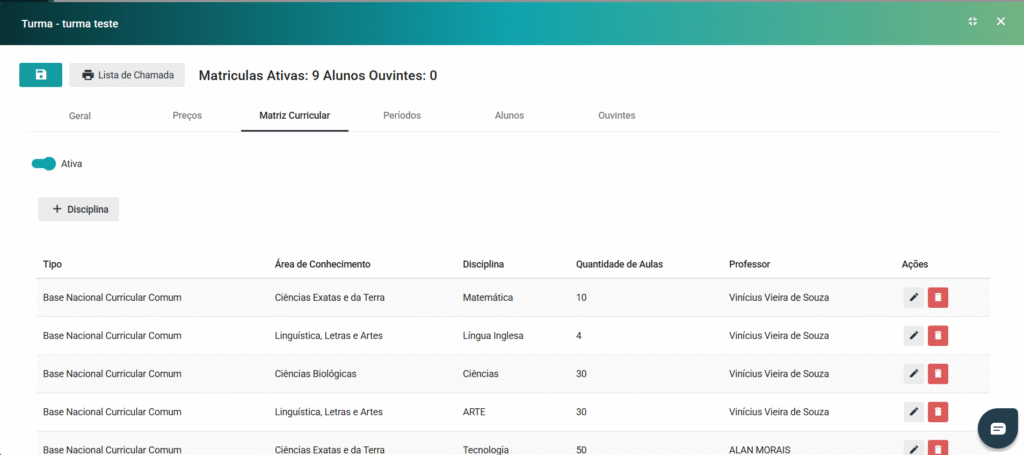Close the Turma dialog with the X
Viewport: 1024px width, 455px height.
tap(1000, 22)
